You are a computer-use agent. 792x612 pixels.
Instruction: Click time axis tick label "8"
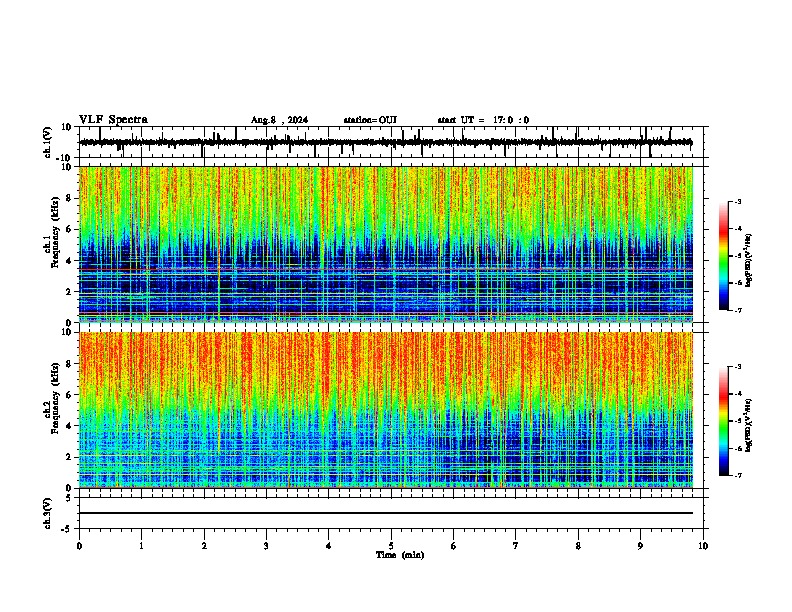[x=578, y=546]
